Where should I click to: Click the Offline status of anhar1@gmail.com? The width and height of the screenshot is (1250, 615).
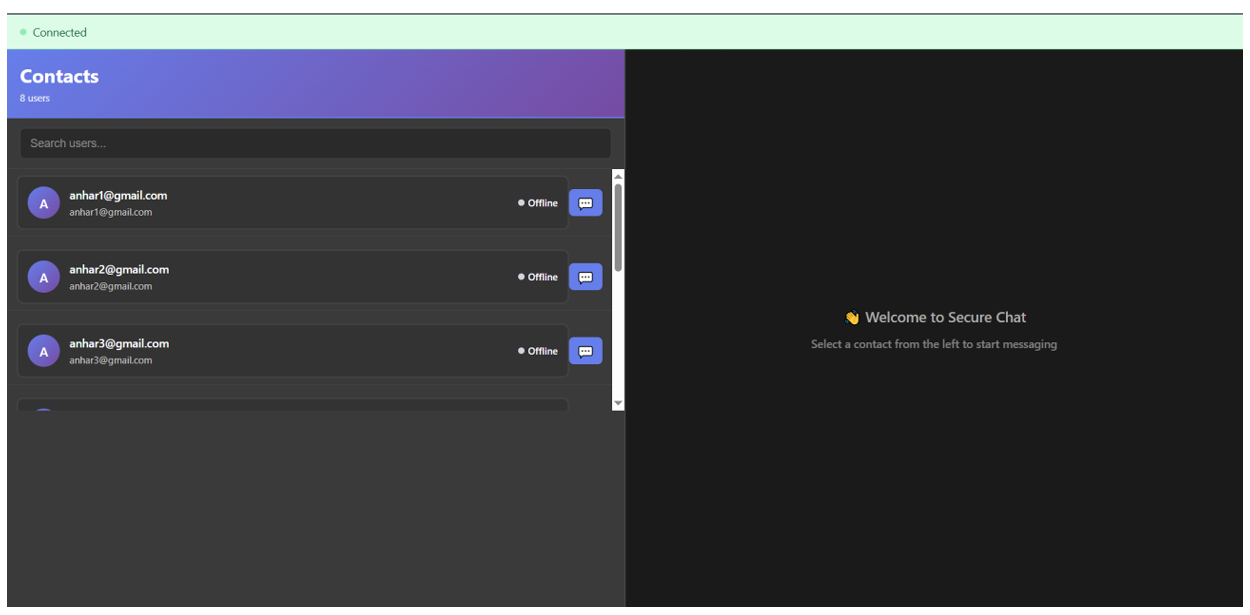pyautogui.click(x=538, y=203)
